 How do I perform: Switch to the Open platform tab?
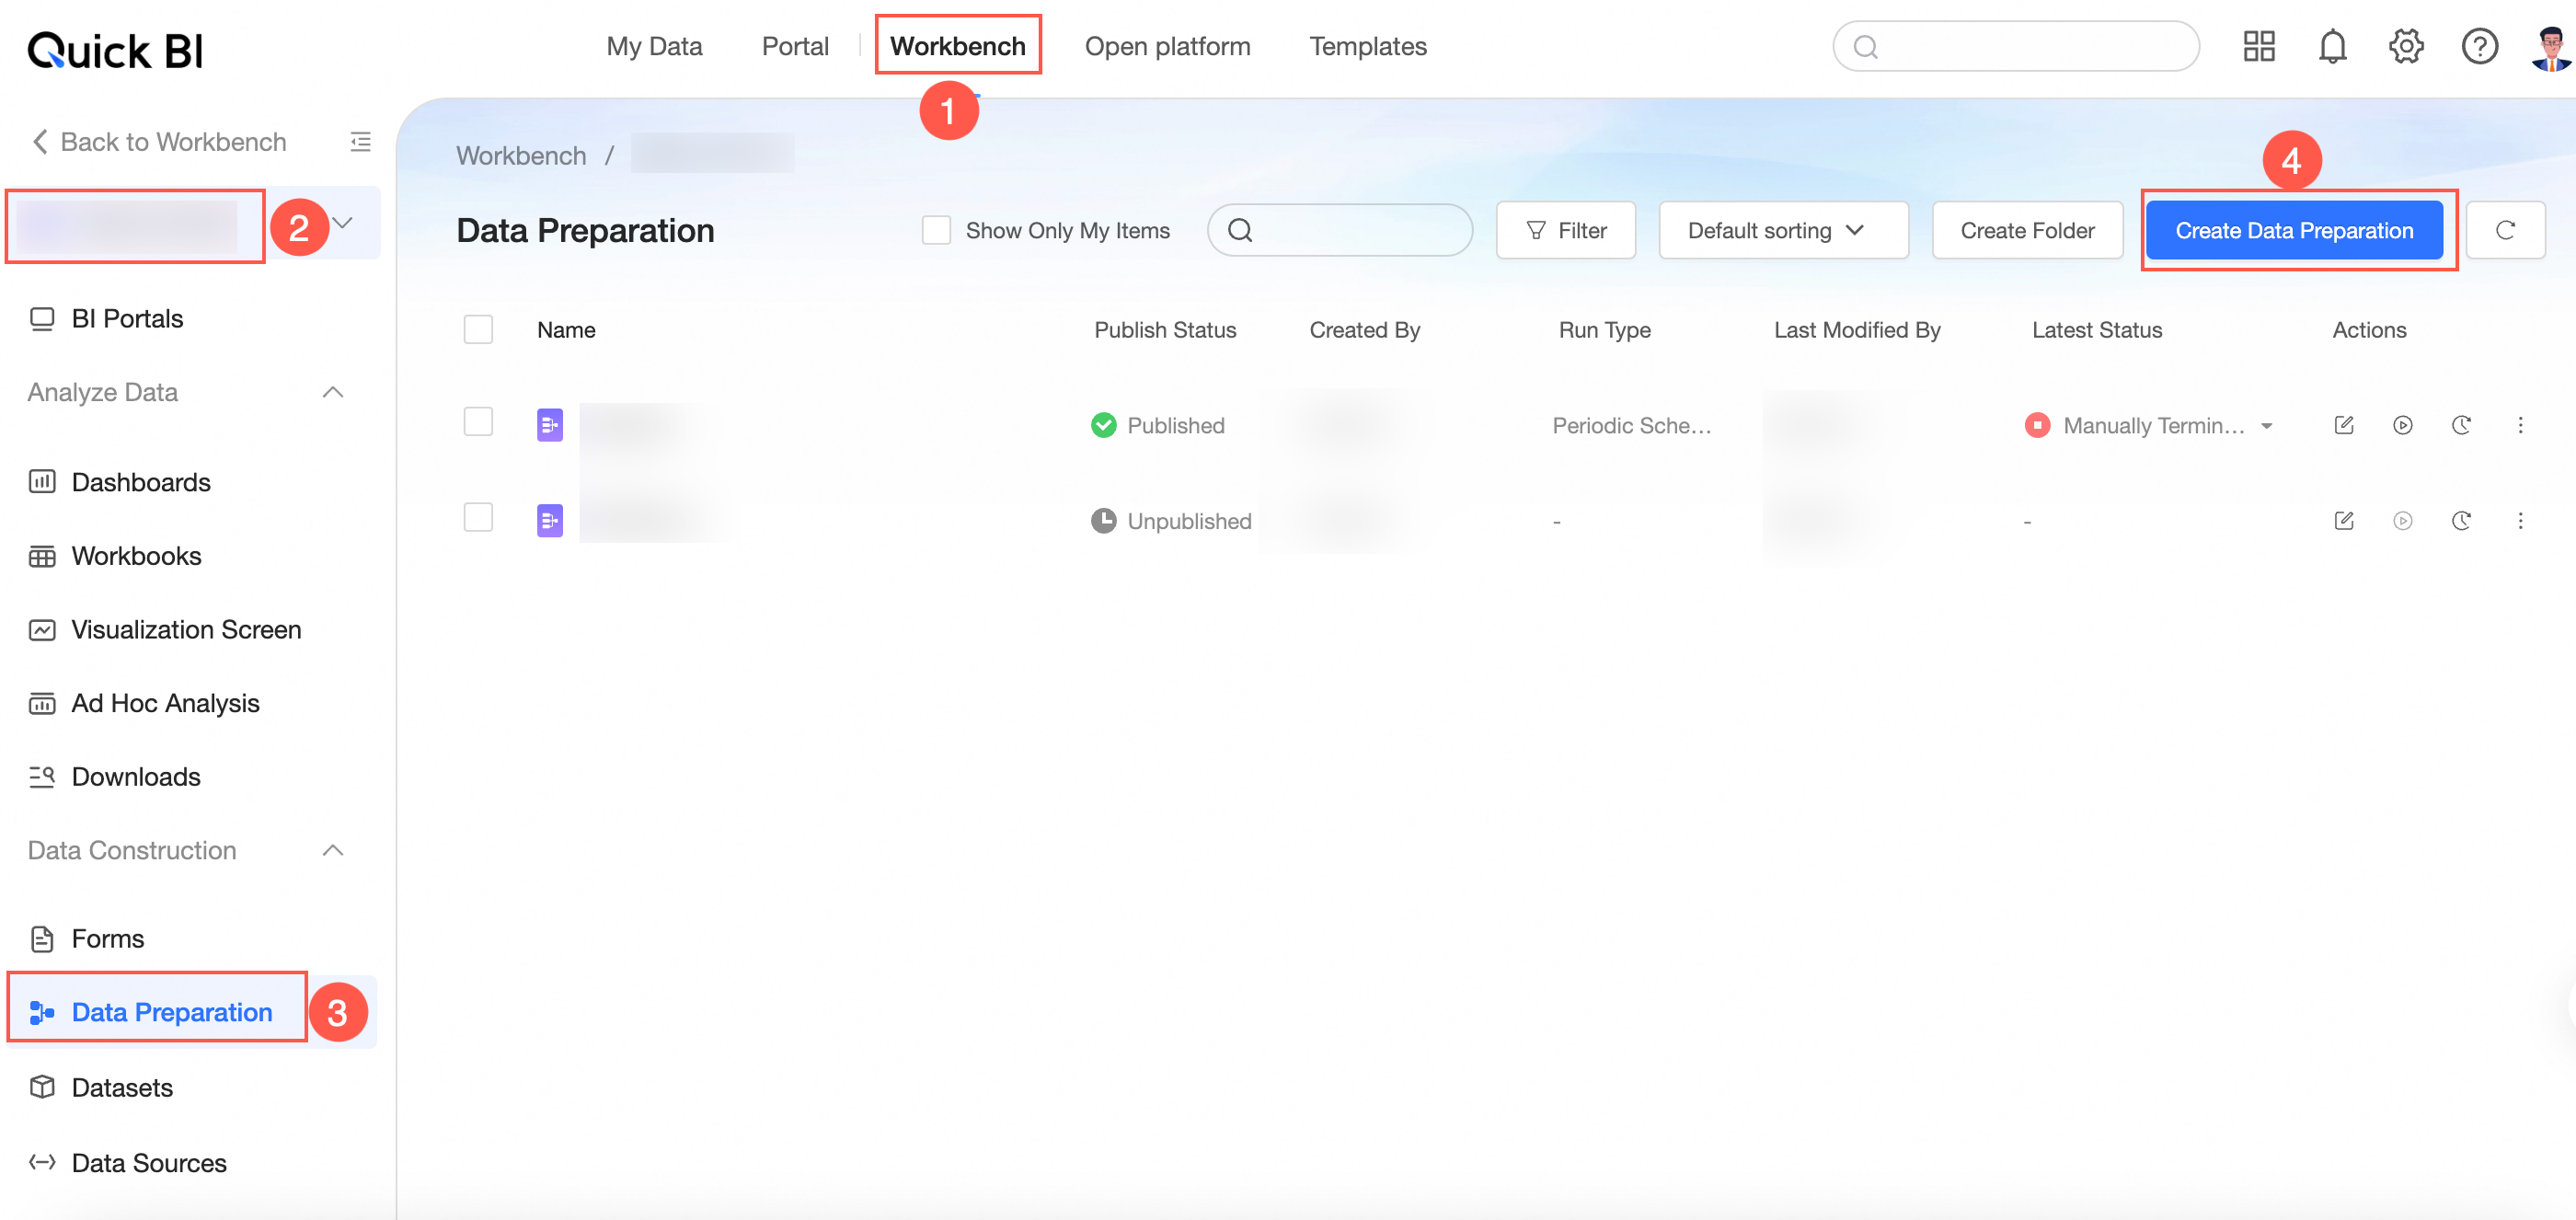[x=1167, y=46]
